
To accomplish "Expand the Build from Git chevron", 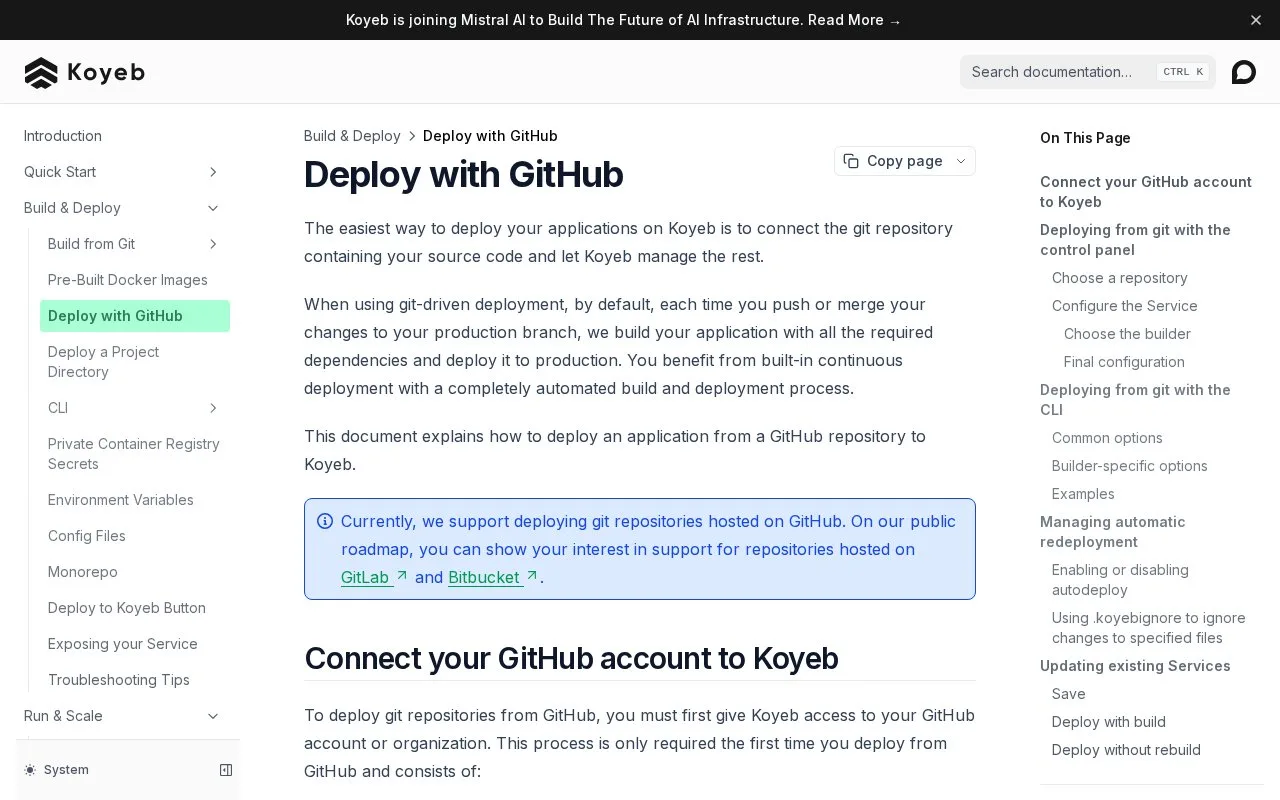I will point(213,244).
